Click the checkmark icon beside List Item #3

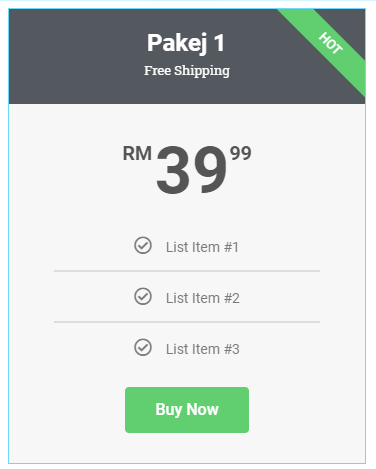tap(143, 347)
